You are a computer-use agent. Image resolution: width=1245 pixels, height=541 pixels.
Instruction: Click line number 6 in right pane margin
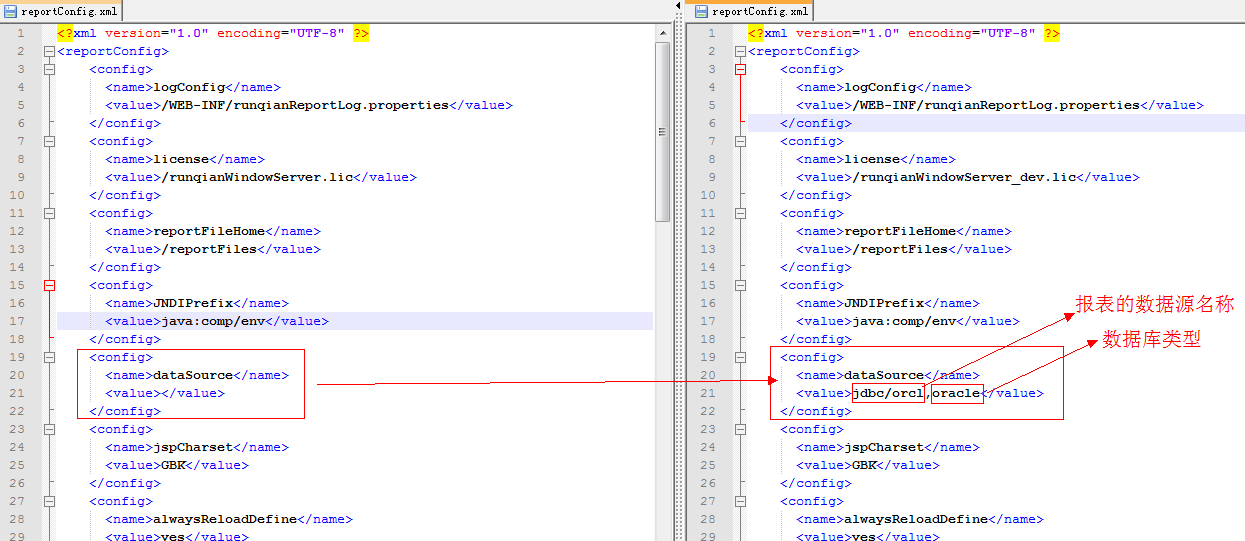coord(712,124)
